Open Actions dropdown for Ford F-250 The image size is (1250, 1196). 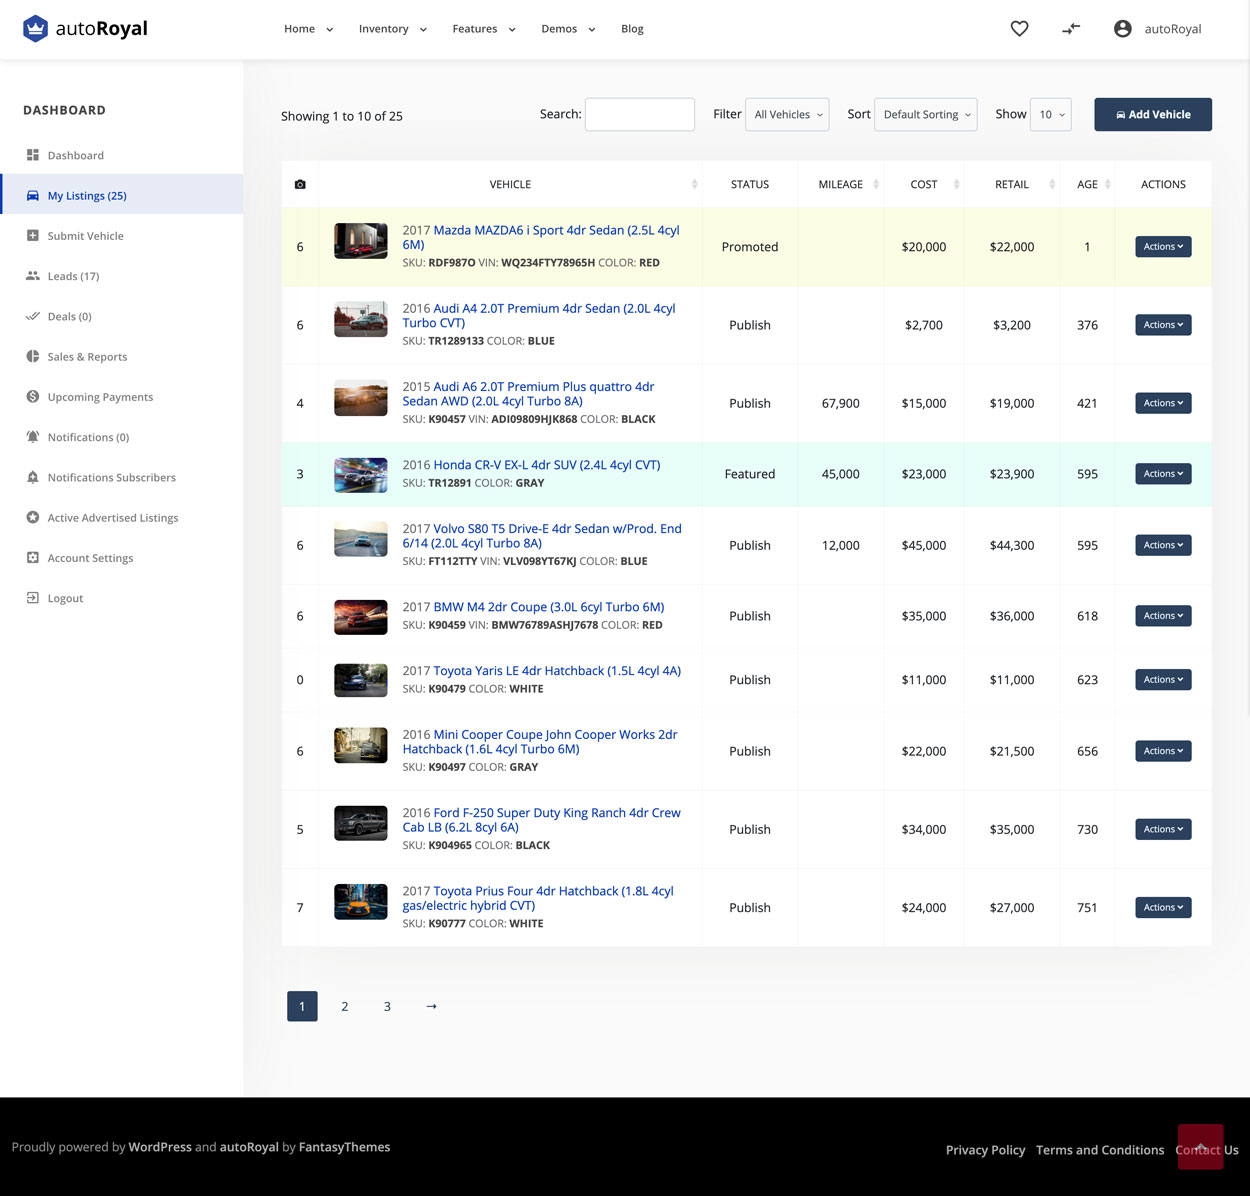[x=1163, y=829]
